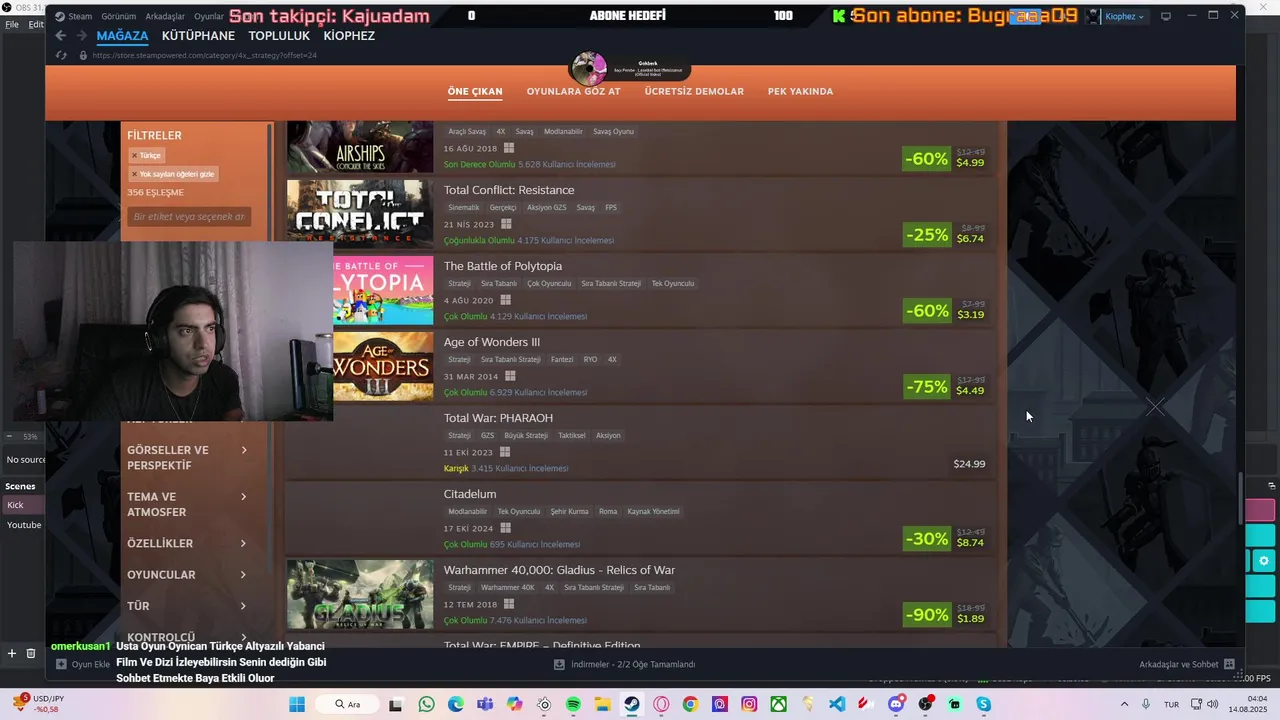Viewport: 1280px width, 720px height.
Task: Expand the ÖZELLİKLER filter section
Action: [187, 543]
